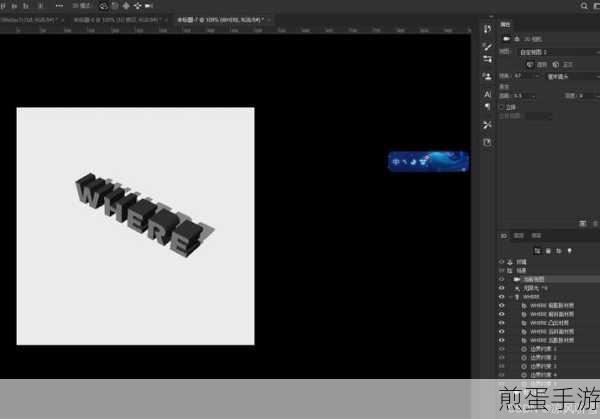Select 边界约束 3 in 3D panel
The height and width of the screenshot is (419, 600).
coord(549,366)
